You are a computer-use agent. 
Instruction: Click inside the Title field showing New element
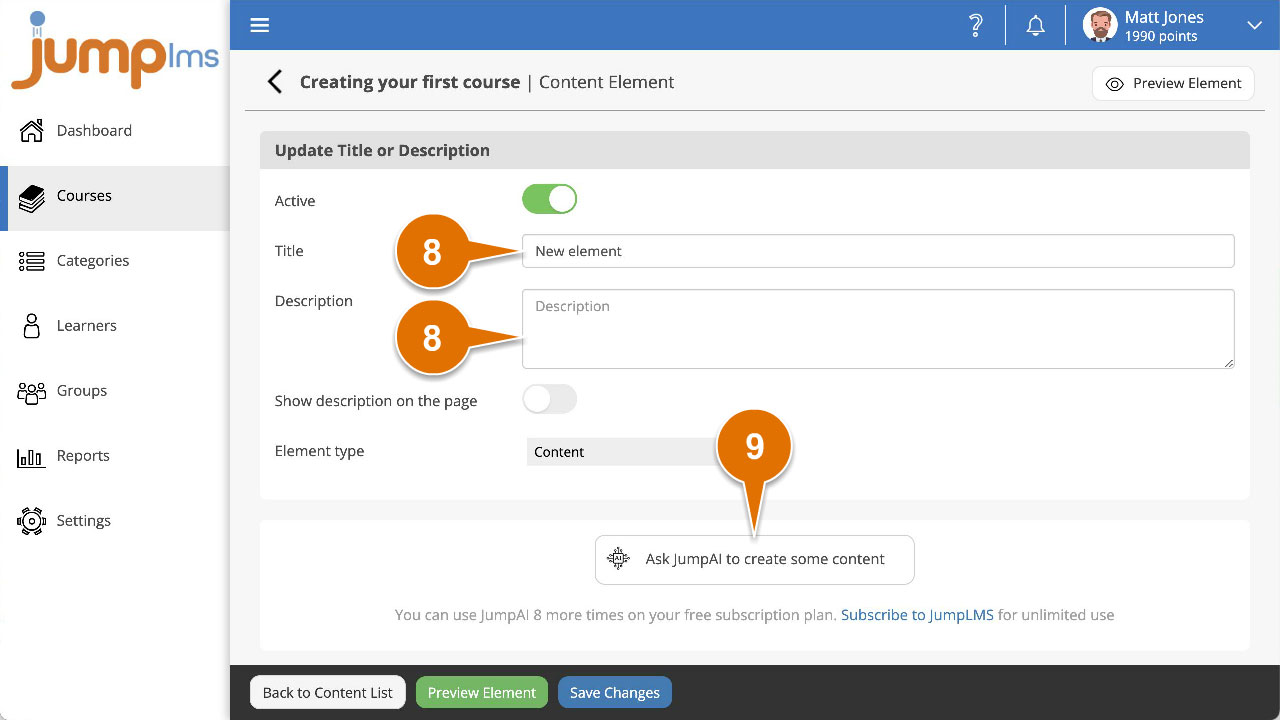click(x=878, y=251)
